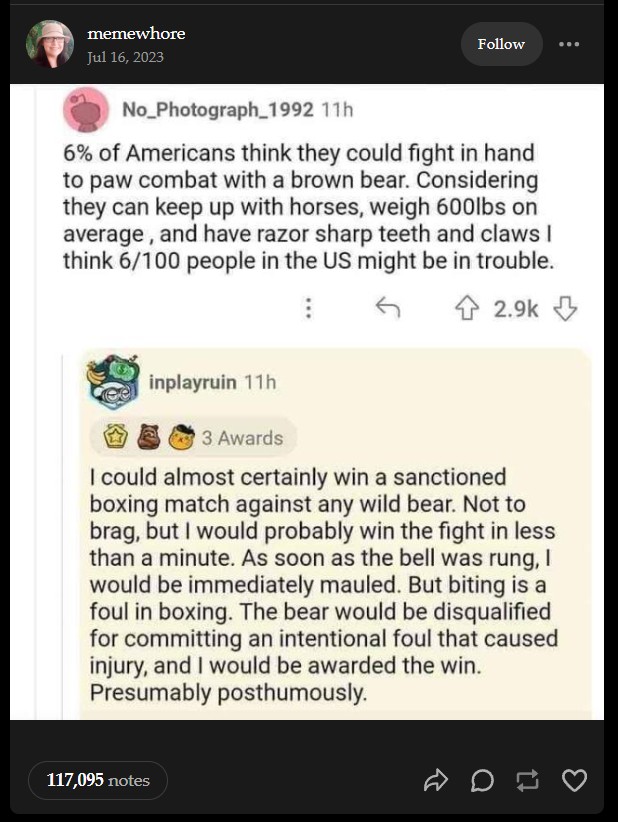618x822 pixels.
Task: Click the reply speech bubble icon
Action: coord(482,781)
